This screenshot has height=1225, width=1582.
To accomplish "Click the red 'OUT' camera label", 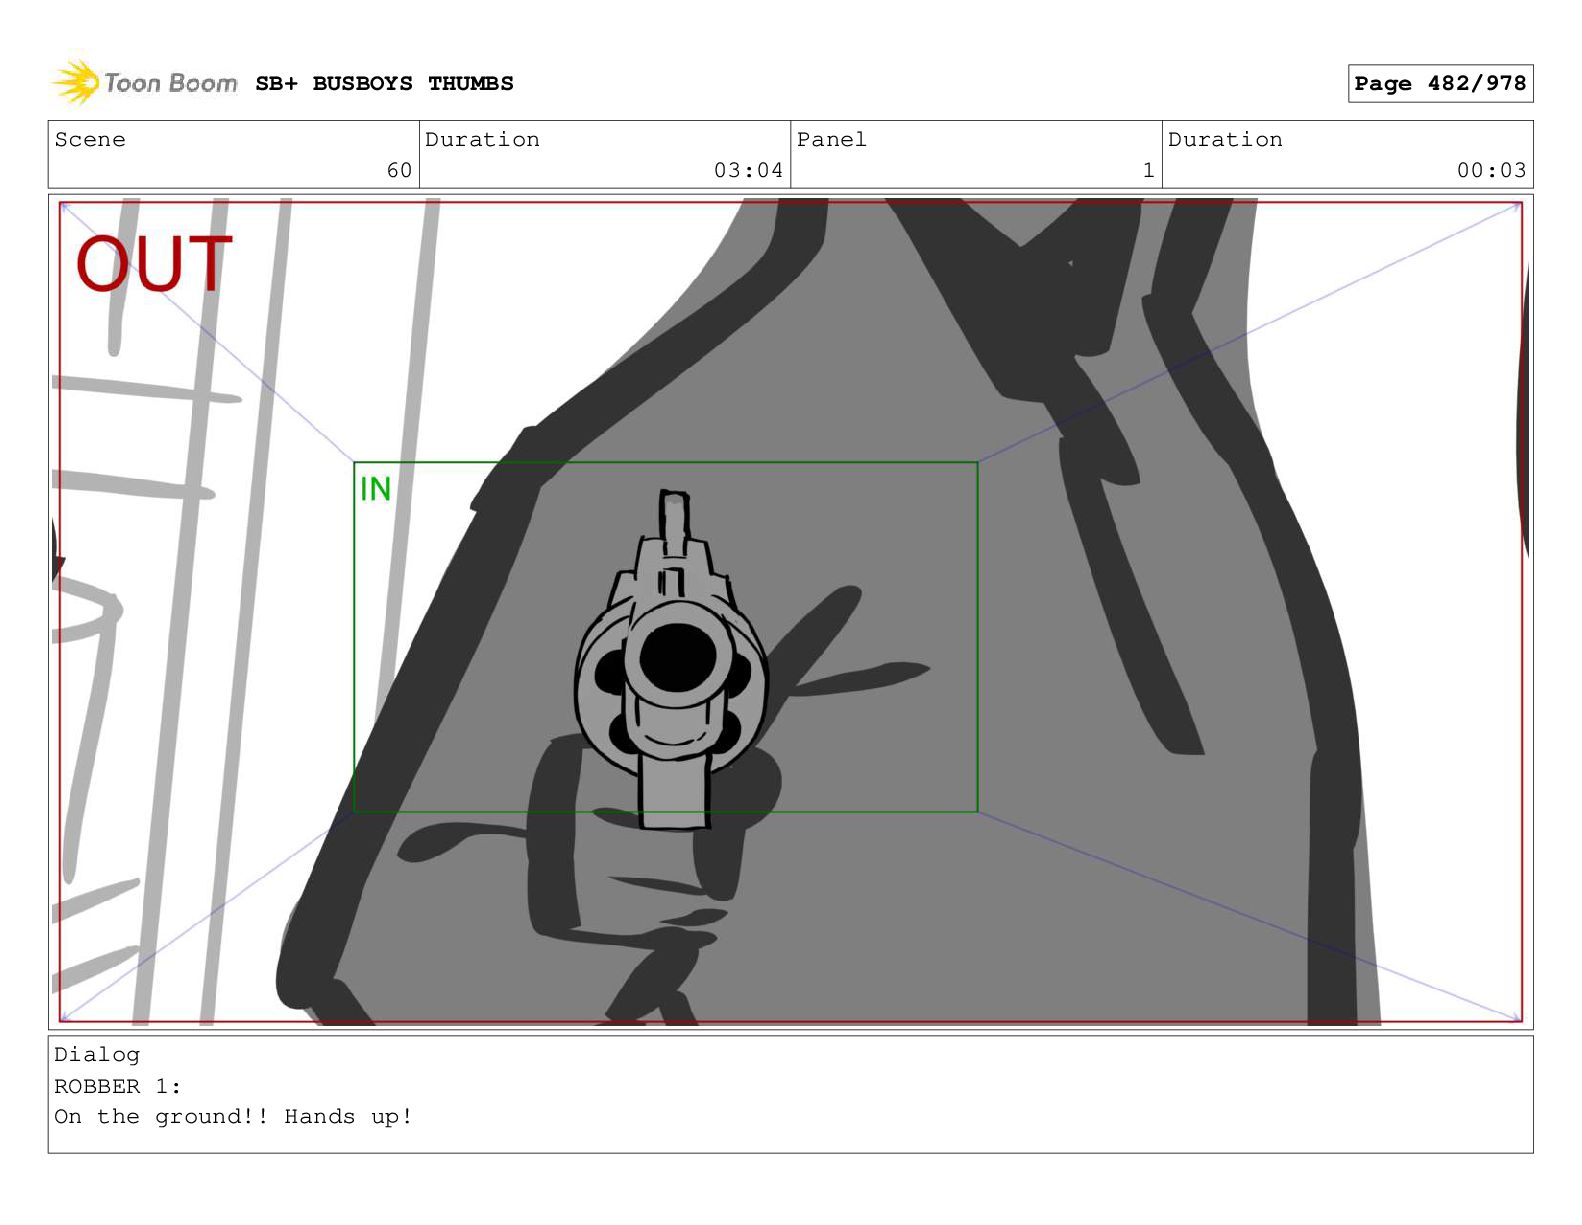I will coord(154,265).
